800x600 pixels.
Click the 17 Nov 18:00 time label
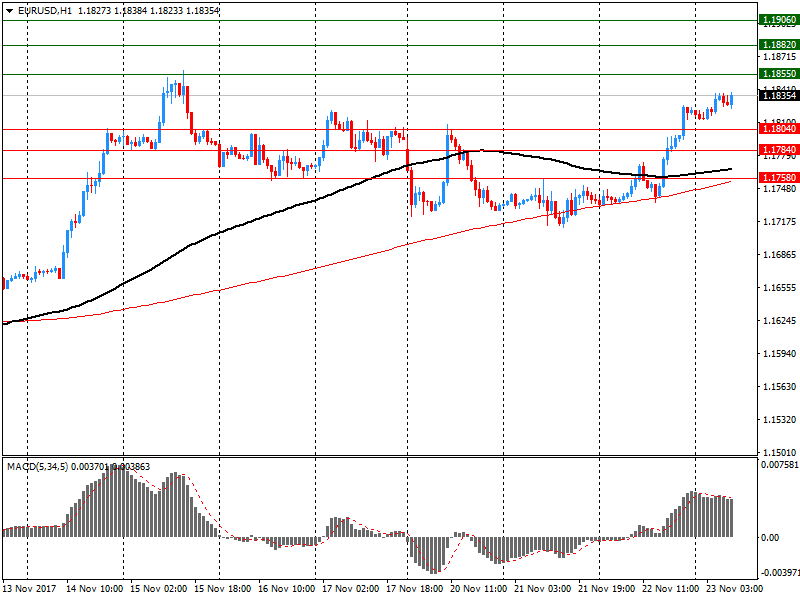pyautogui.click(x=414, y=589)
